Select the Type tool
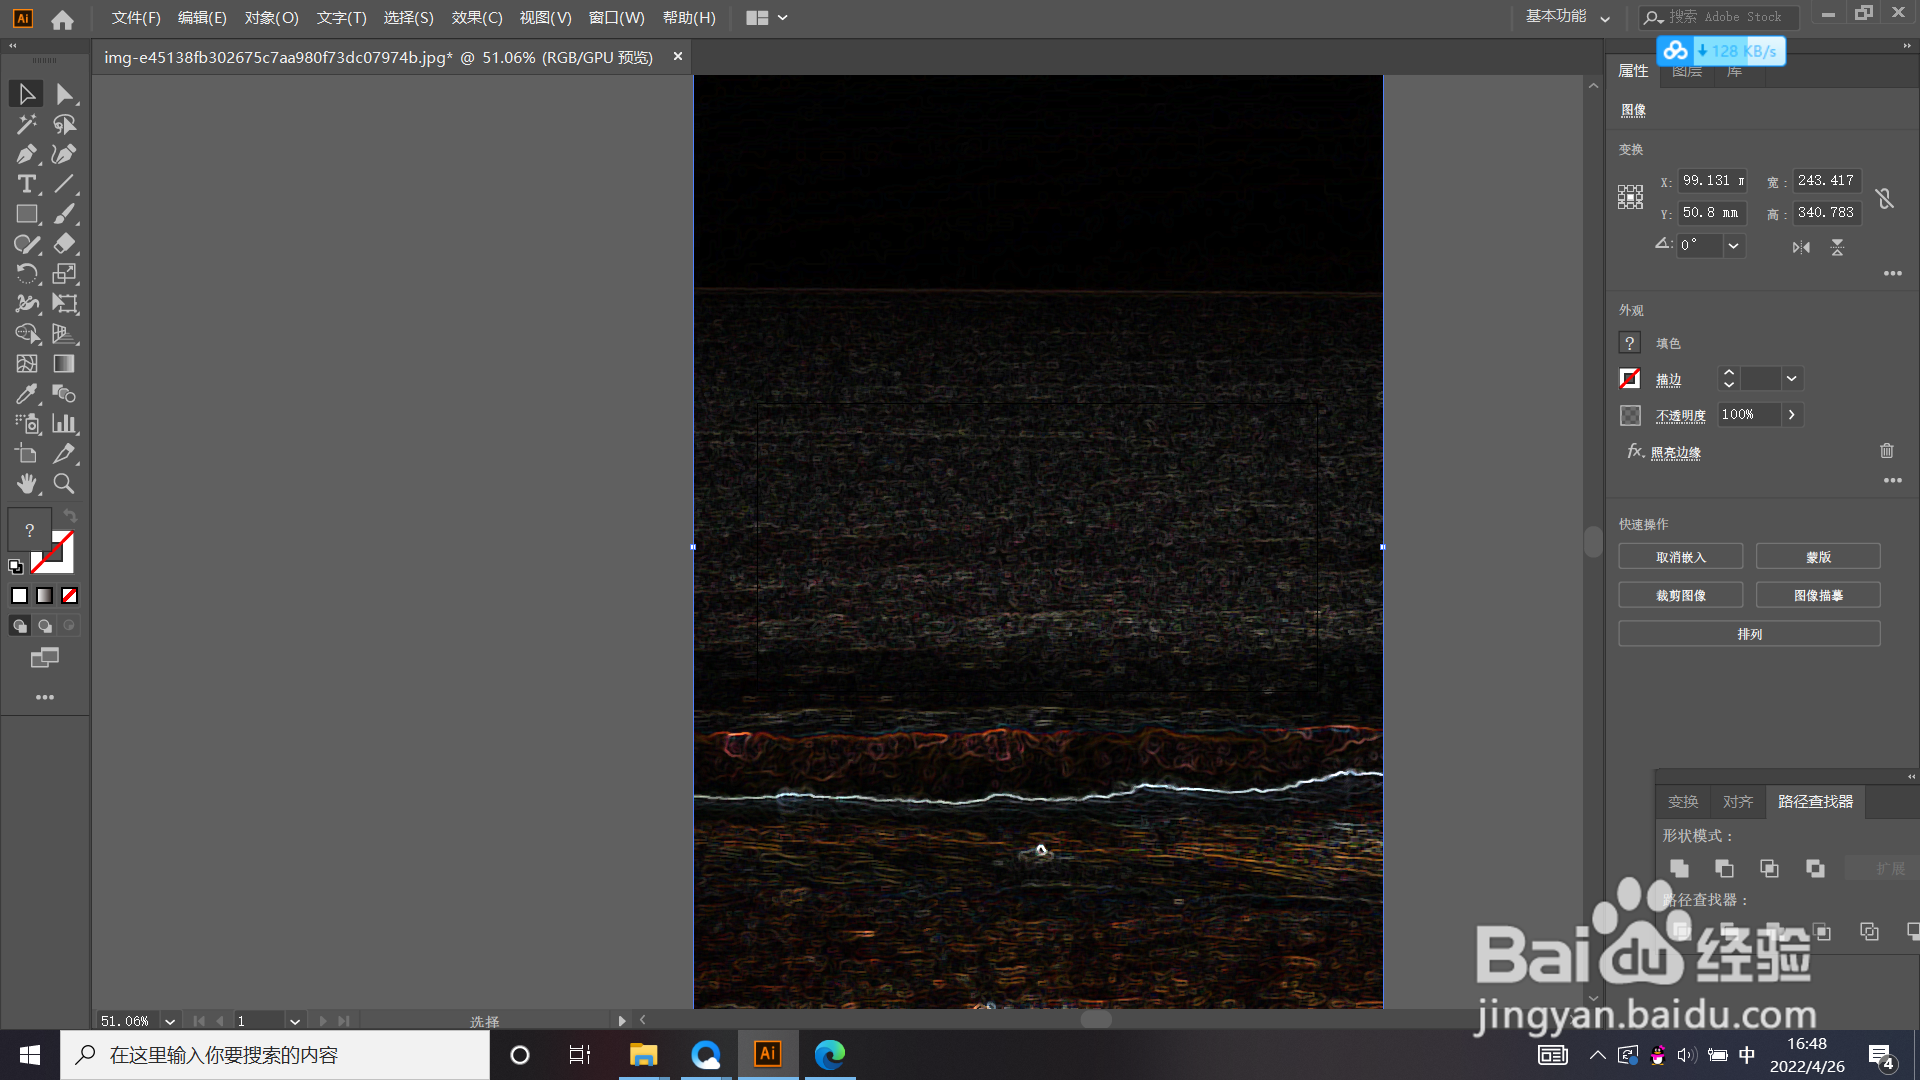Screen dimensions: 1920x1080 (27, 184)
